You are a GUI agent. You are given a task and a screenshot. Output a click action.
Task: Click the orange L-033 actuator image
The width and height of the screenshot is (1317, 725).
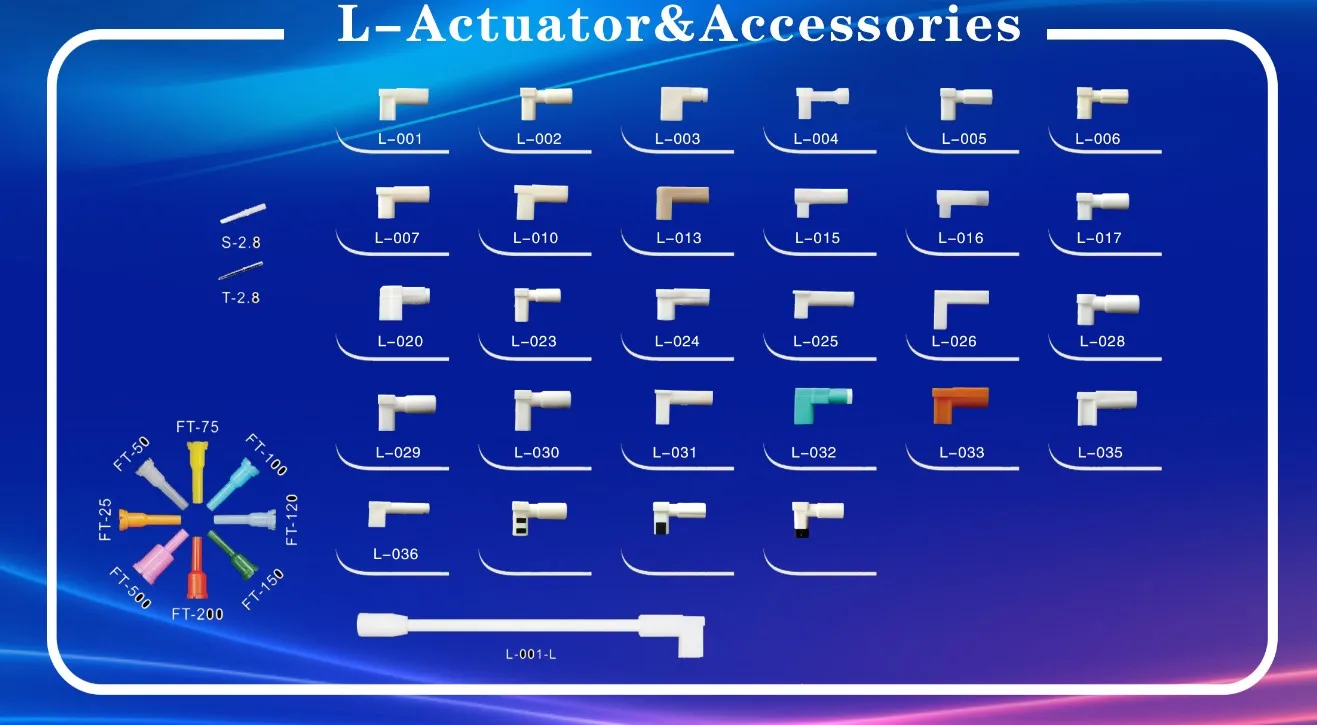[960, 405]
